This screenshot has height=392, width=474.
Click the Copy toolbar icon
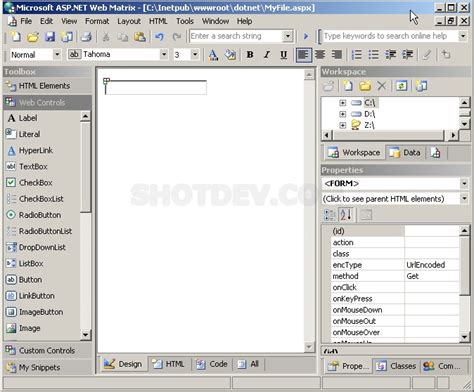[123, 36]
